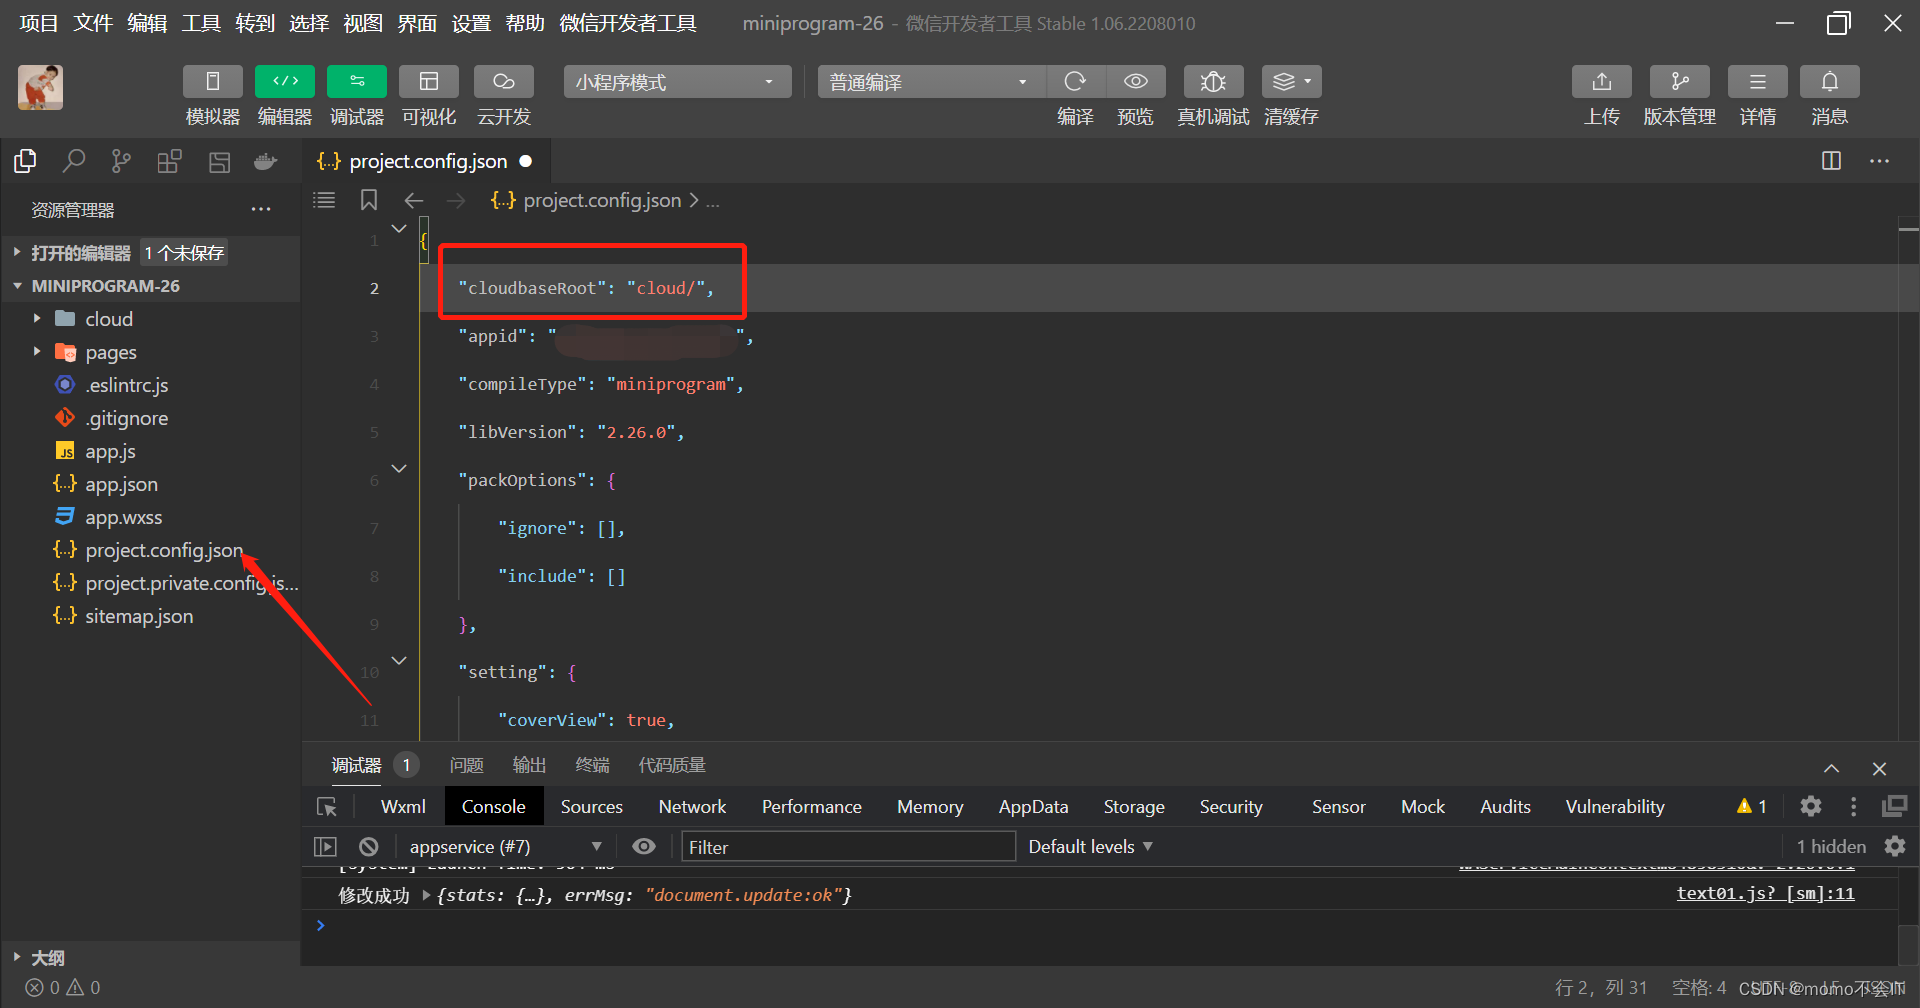This screenshot has width=1920, height=1008.
Task: Open the explorer files icon in sidebar
Action: [26, 161]
